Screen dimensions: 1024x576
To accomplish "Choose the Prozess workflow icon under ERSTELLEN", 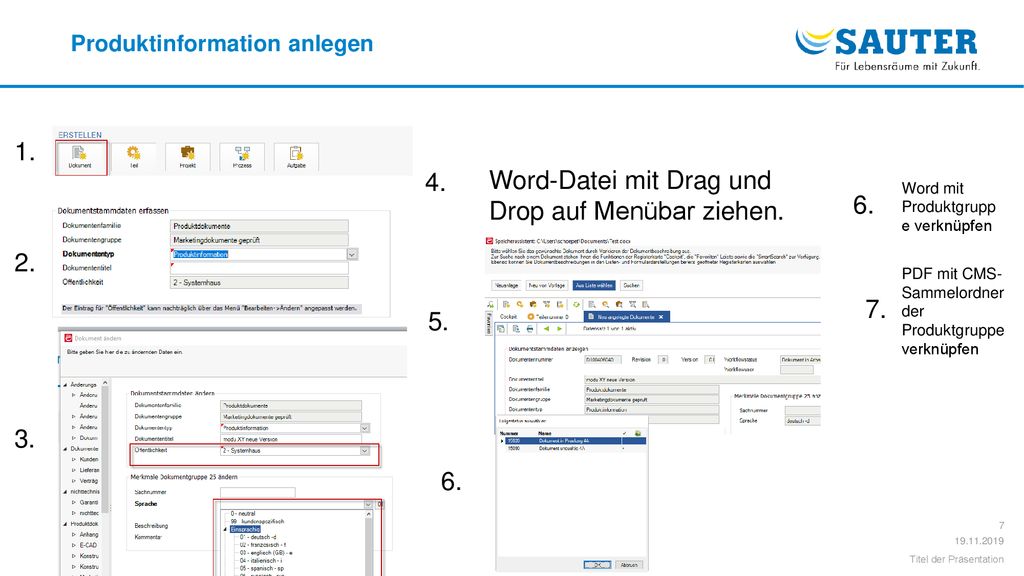I will coord(242,157).
